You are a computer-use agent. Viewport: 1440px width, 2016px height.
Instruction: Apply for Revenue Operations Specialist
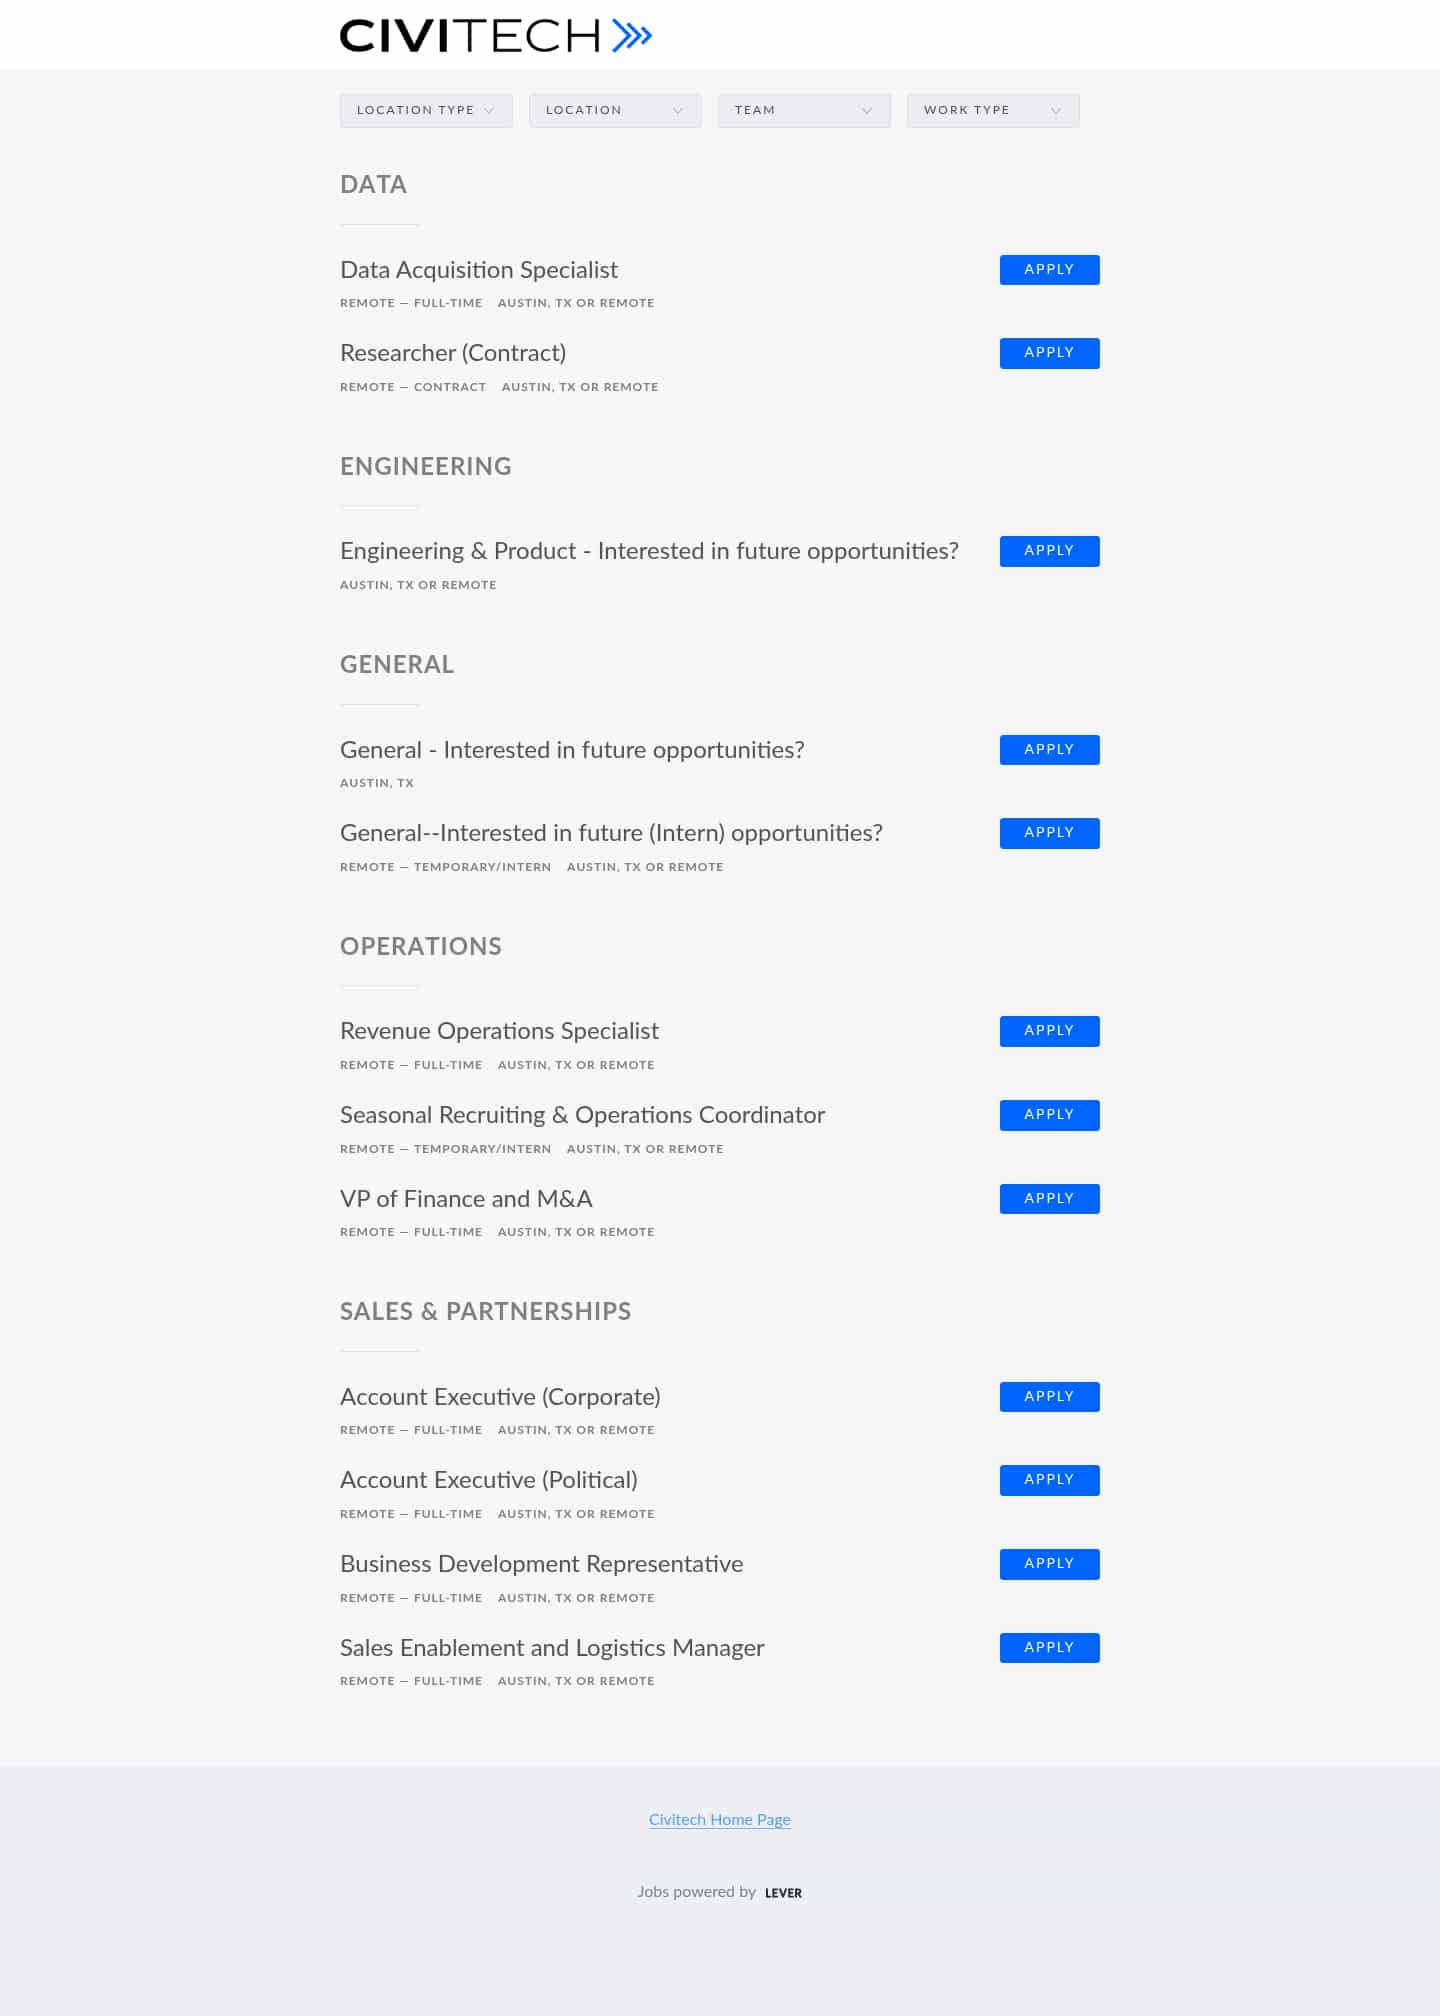(1049, 1031)
